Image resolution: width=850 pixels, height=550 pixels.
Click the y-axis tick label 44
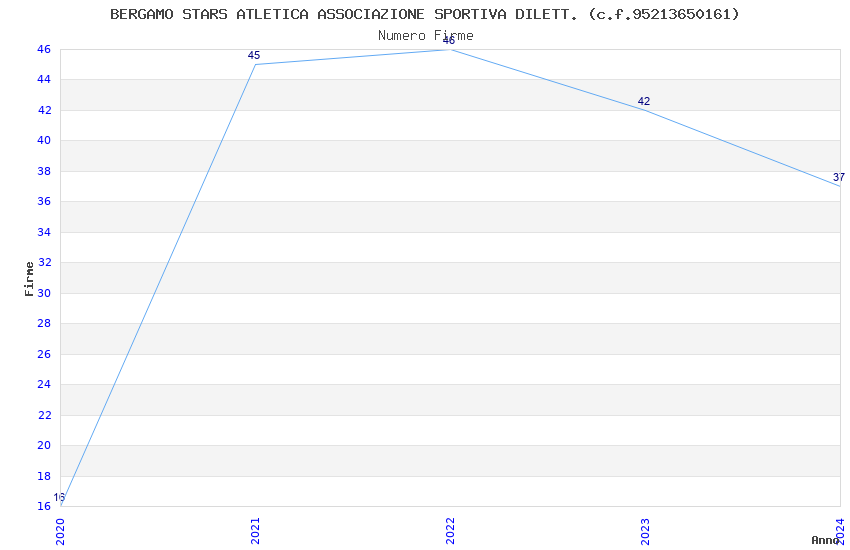44,80
